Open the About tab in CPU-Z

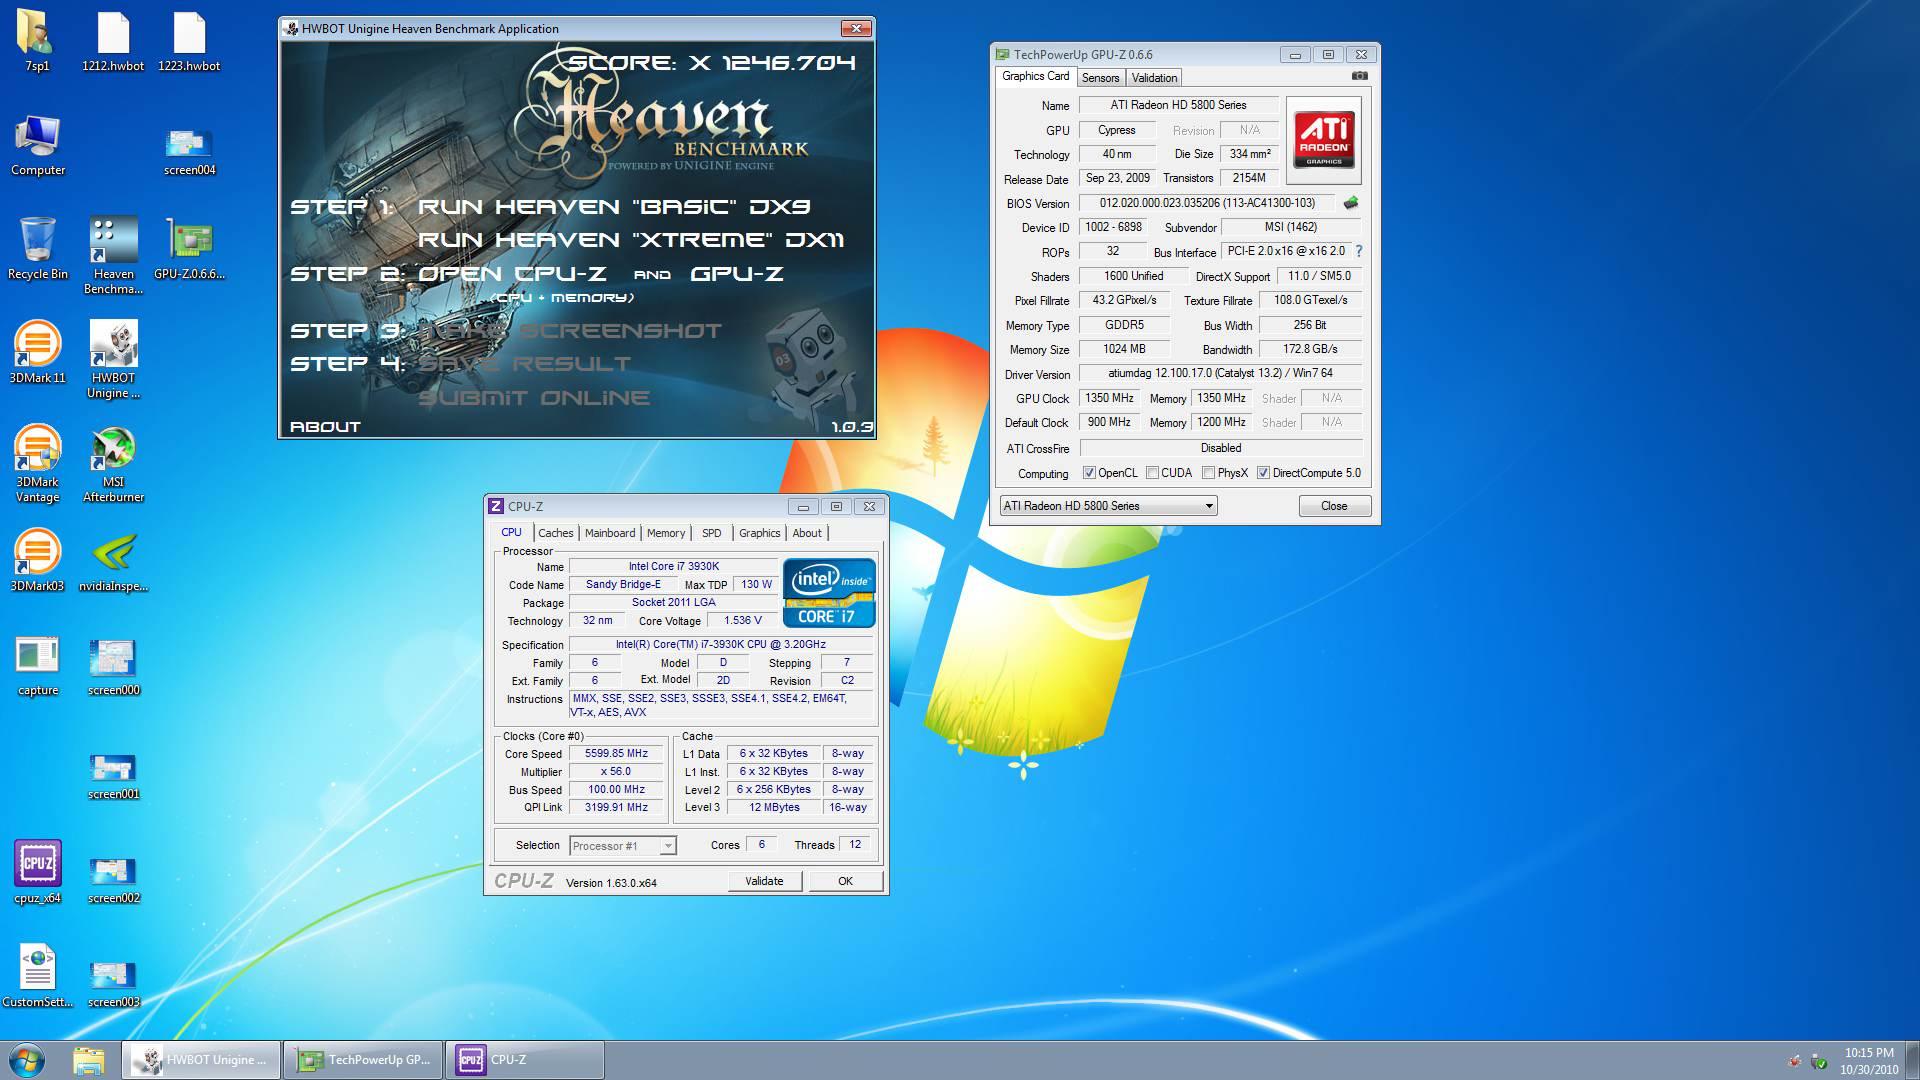[807, 533]
